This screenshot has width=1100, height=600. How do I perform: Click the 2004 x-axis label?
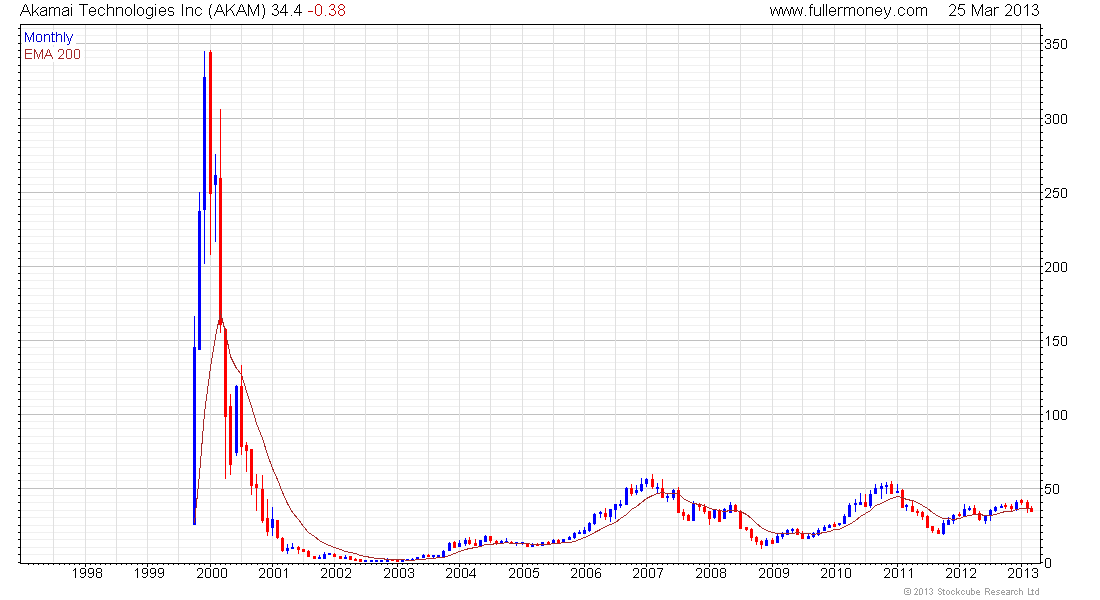pos(461,573)
